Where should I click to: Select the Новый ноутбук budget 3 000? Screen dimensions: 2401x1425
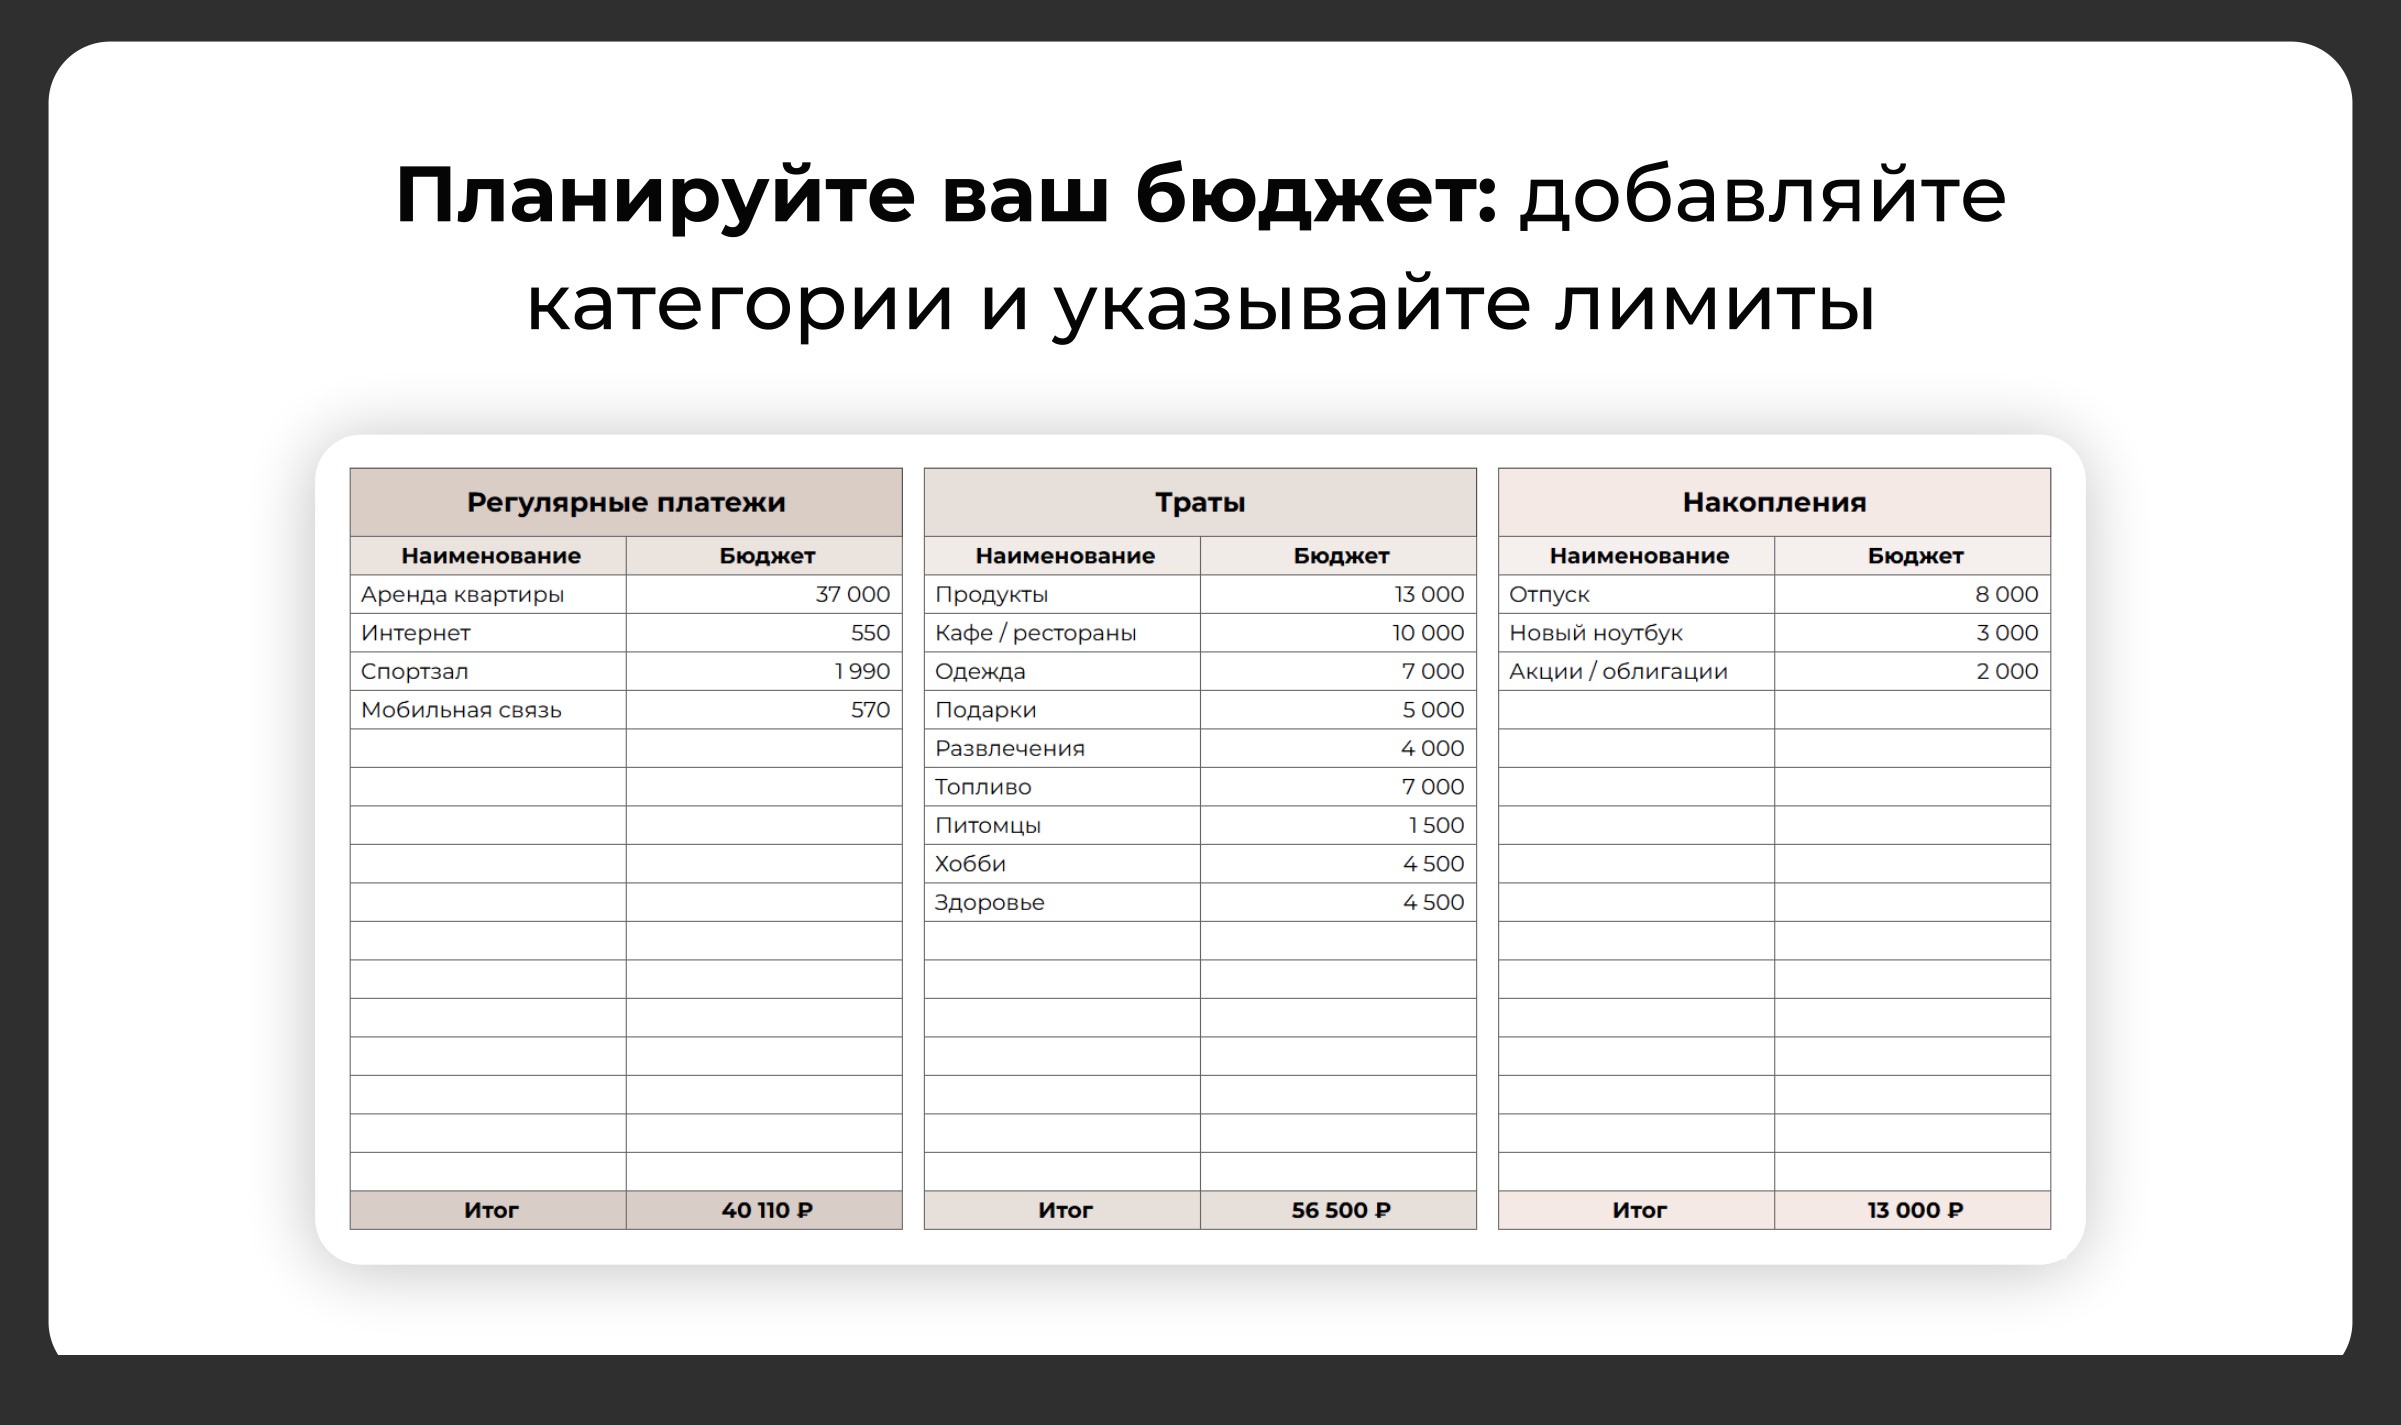click(x=1912, y=633)
